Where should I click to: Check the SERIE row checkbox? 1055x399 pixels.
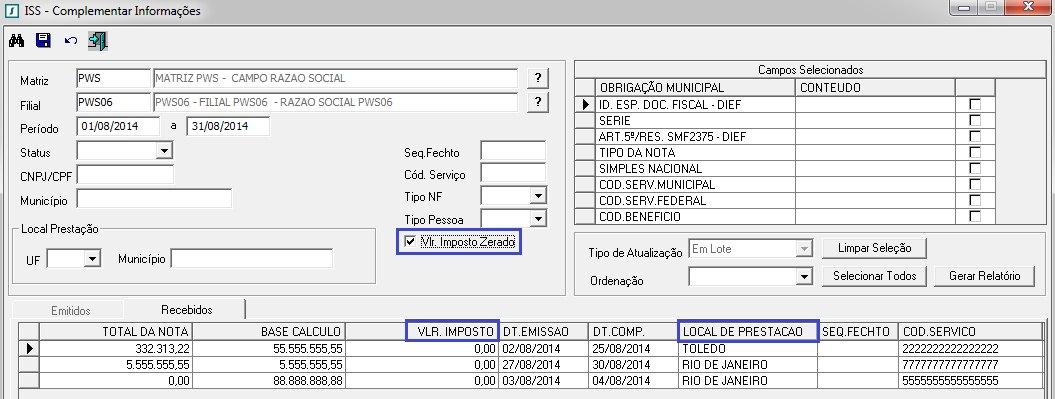(974, 120)
